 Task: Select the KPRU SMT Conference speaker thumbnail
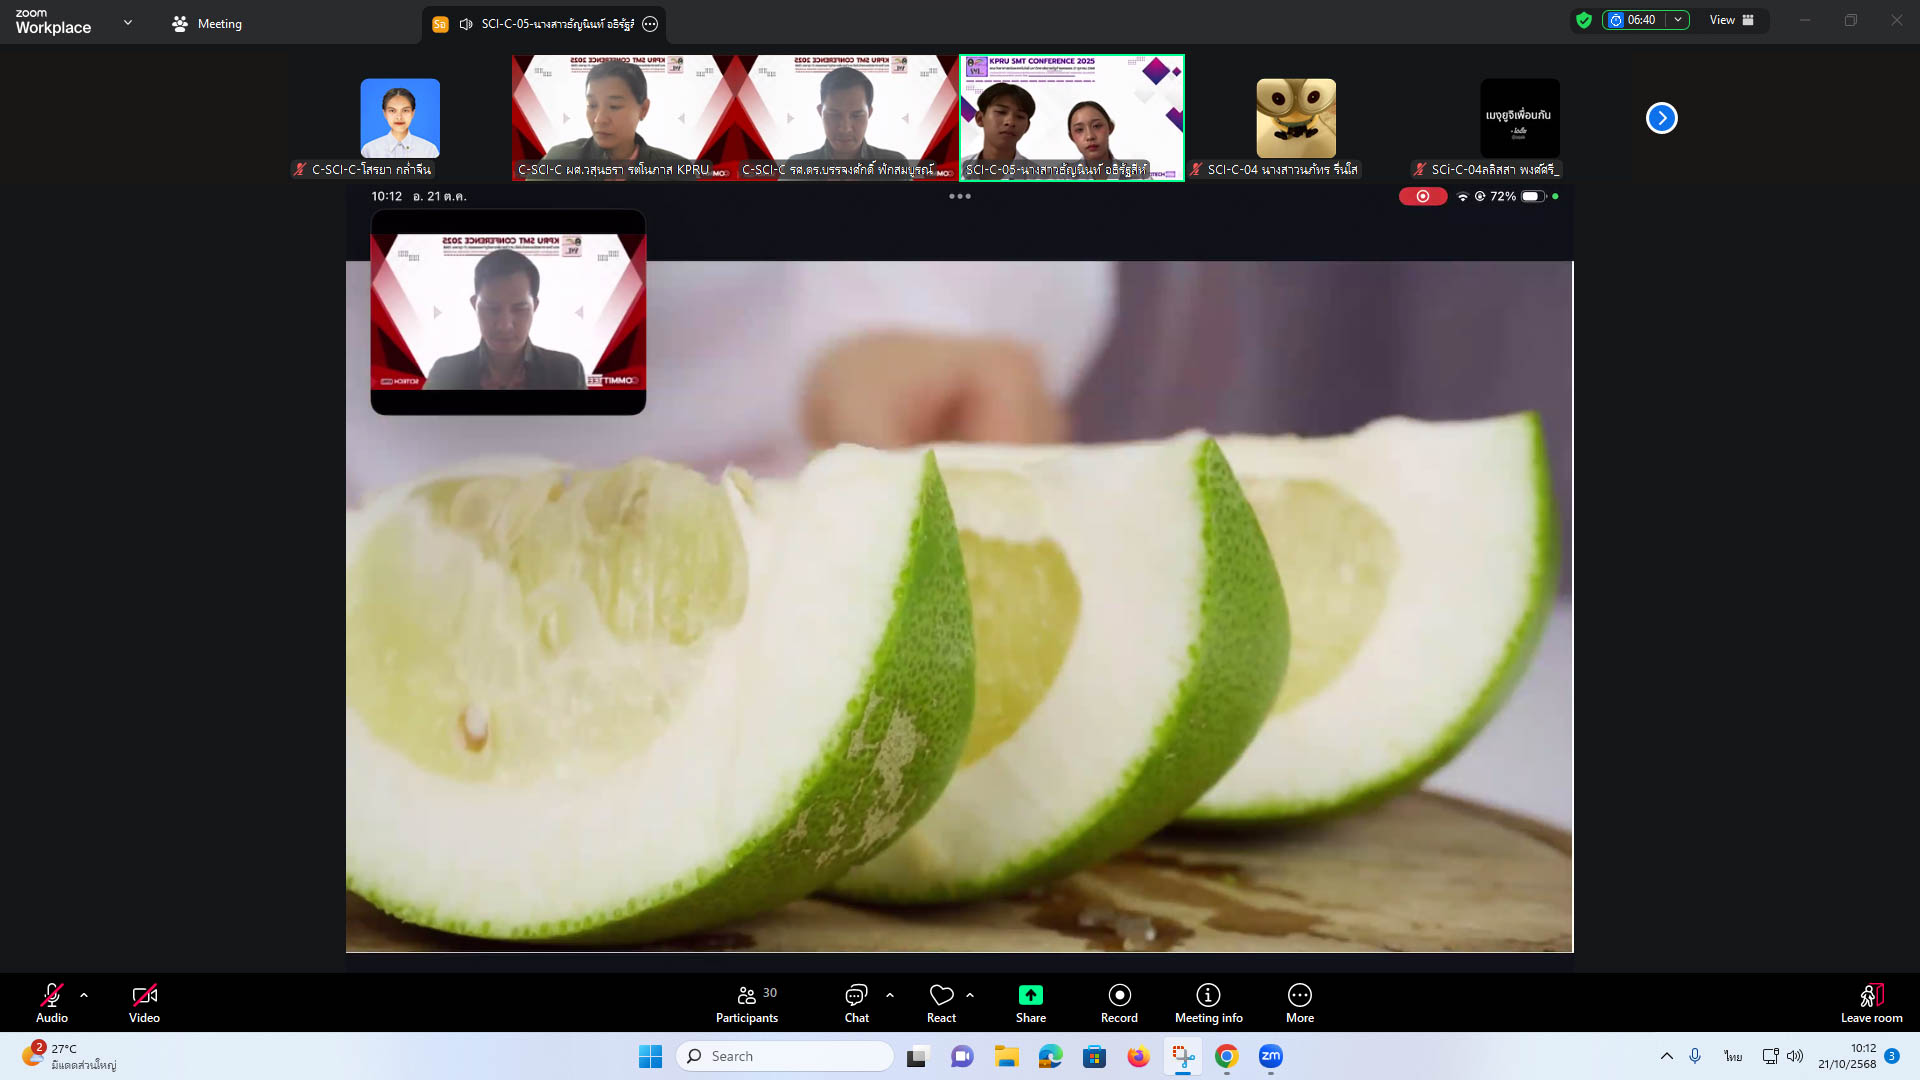click(x=1071, y=117)
